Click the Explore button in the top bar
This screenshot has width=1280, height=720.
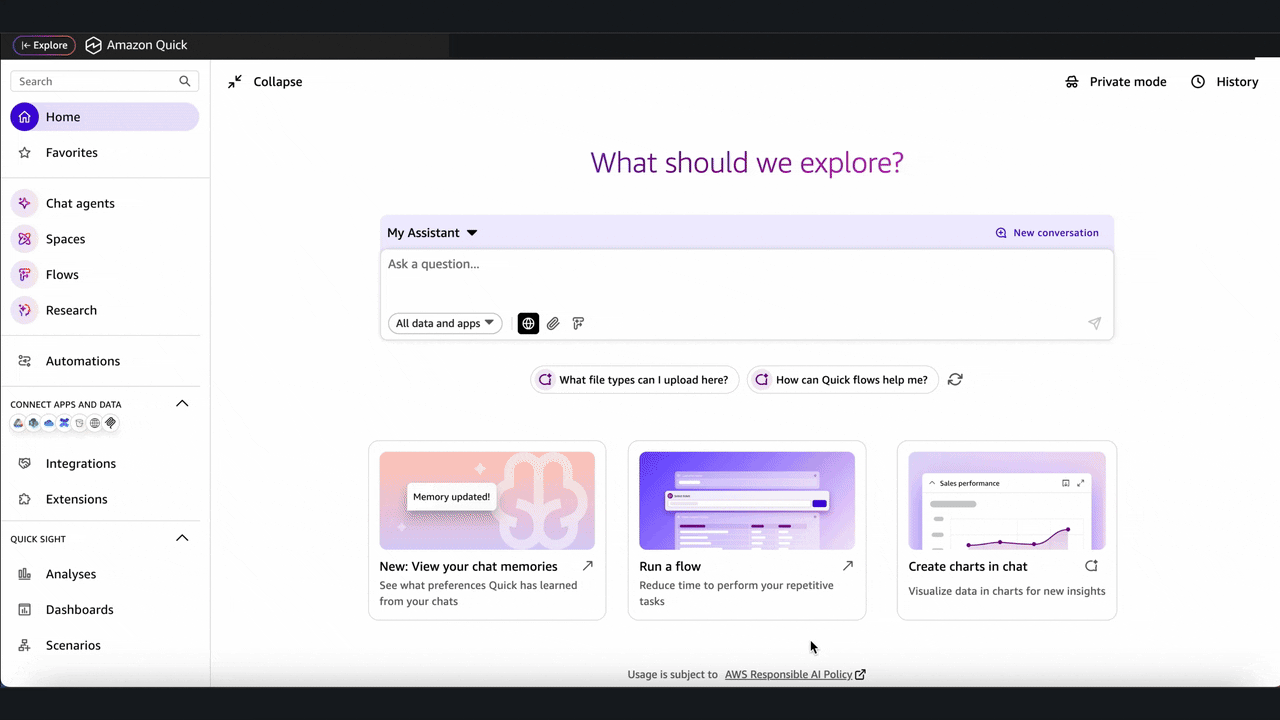[x=44, y=45]
